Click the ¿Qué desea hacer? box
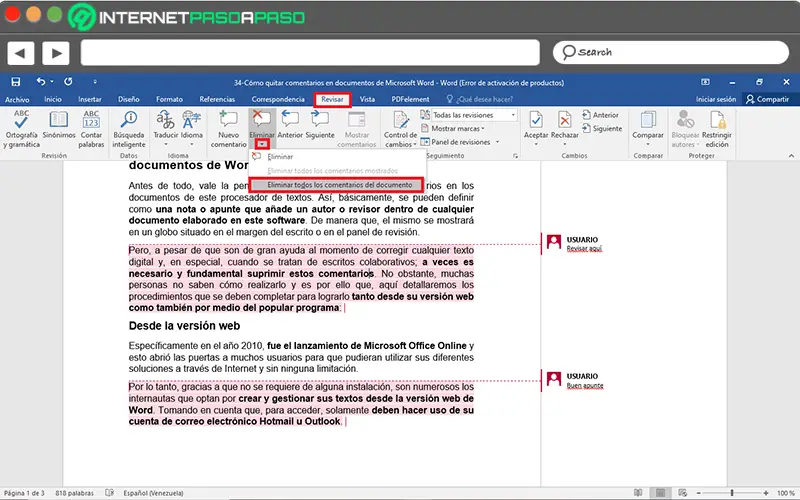This screenshot has width=800, height=500. (480, 99)
